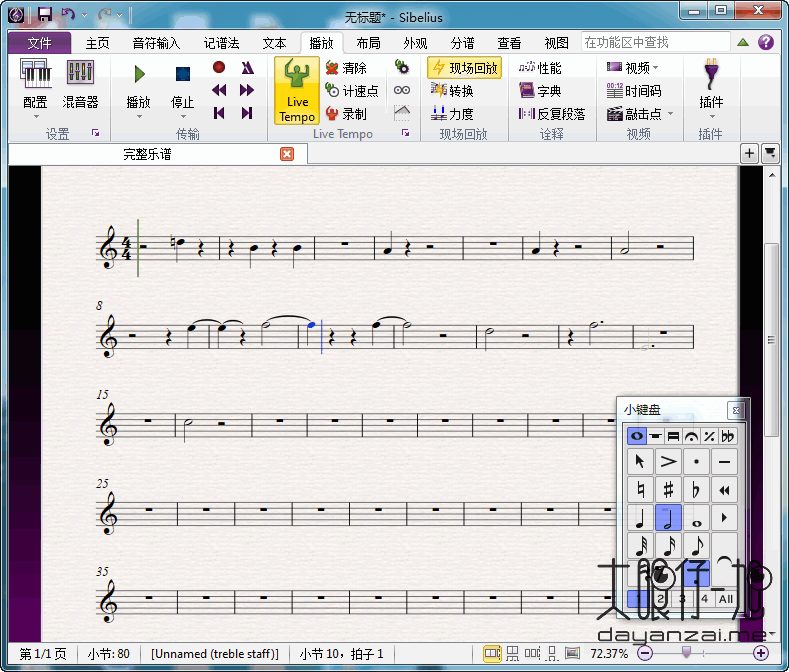Toggle the Live Tempo button
The image size is (789, 672).
click(297, 91)
